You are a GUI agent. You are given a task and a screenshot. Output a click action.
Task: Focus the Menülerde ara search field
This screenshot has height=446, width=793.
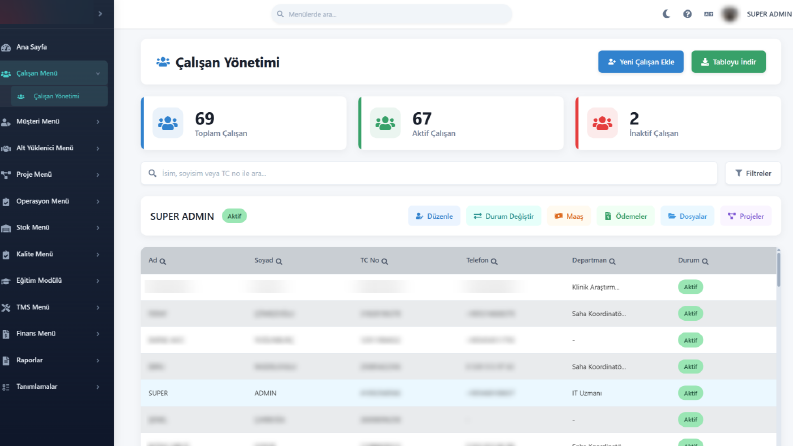(392, 14)
